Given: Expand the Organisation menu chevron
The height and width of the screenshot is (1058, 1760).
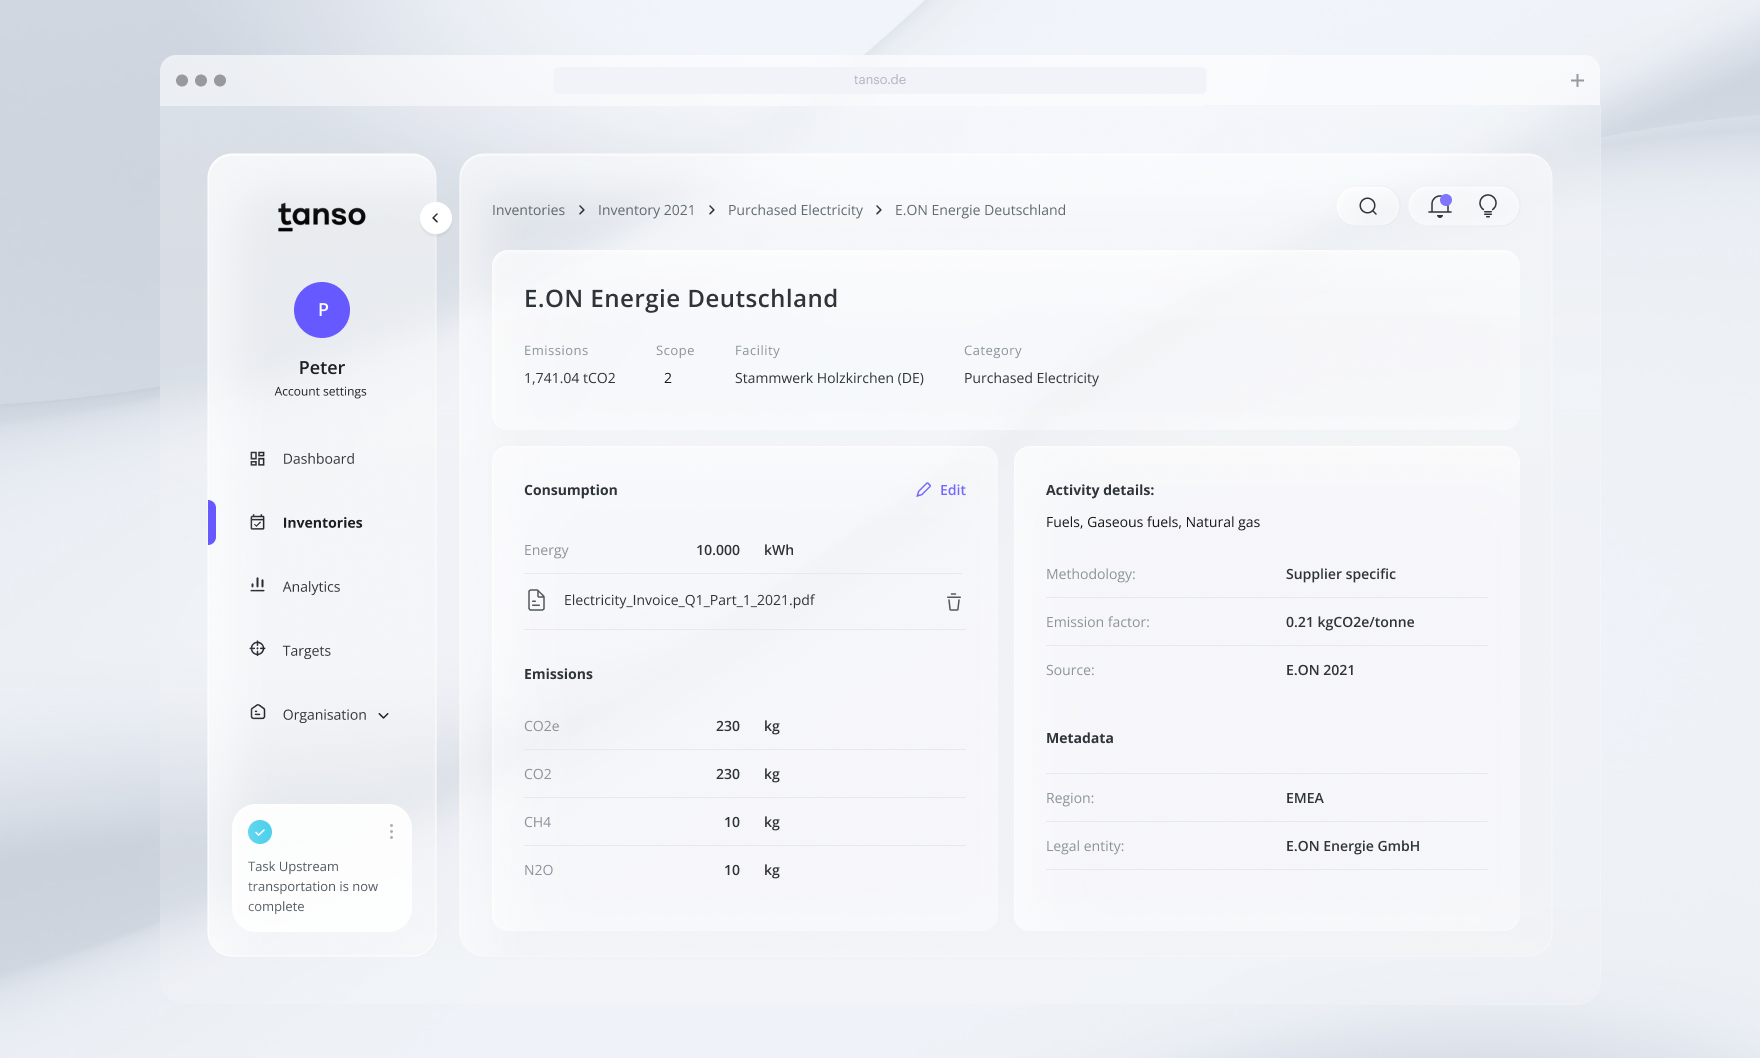Looking at the screenshot, I should click(x=384, y=715).
